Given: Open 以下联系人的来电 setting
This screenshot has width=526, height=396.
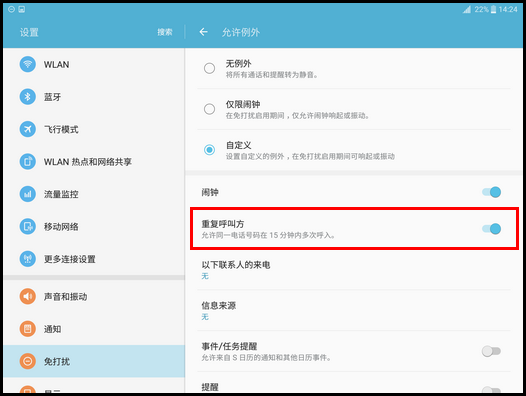Looking at the screenshot, I should click(354, 269).
